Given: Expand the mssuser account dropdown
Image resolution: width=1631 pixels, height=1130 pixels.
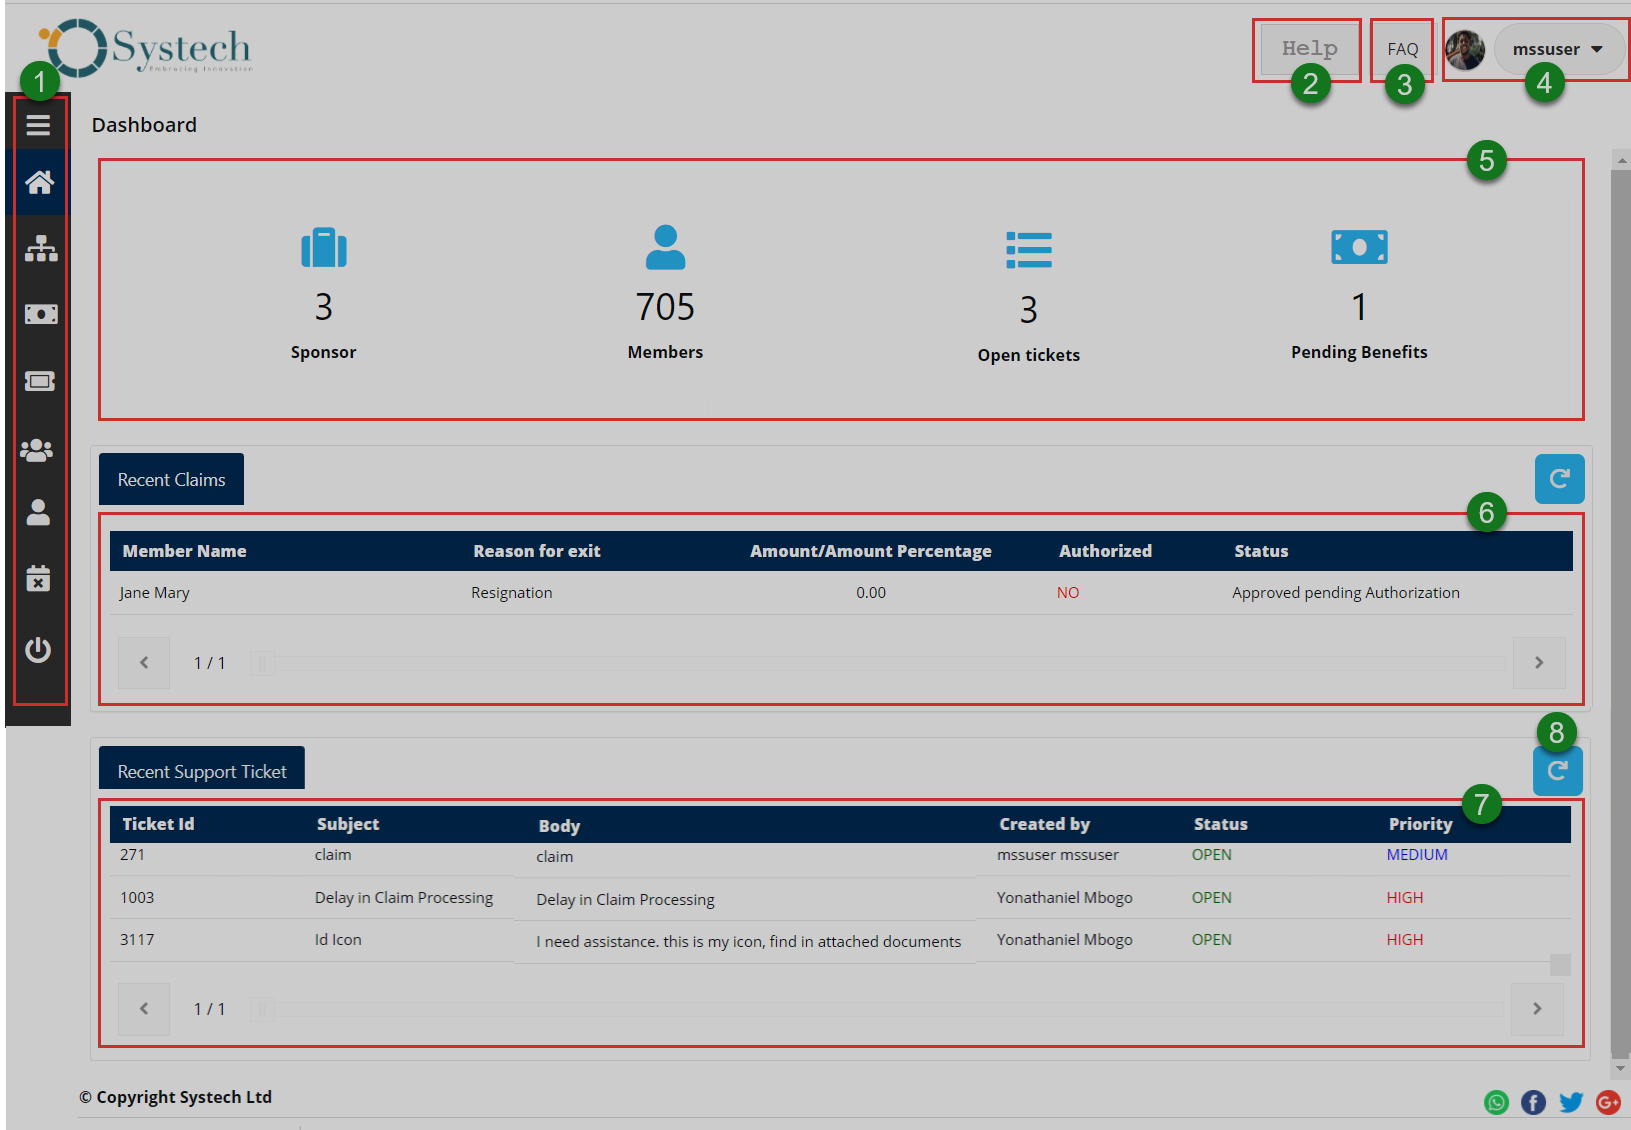Looking at the screenshot, I should pos(1556,49).
